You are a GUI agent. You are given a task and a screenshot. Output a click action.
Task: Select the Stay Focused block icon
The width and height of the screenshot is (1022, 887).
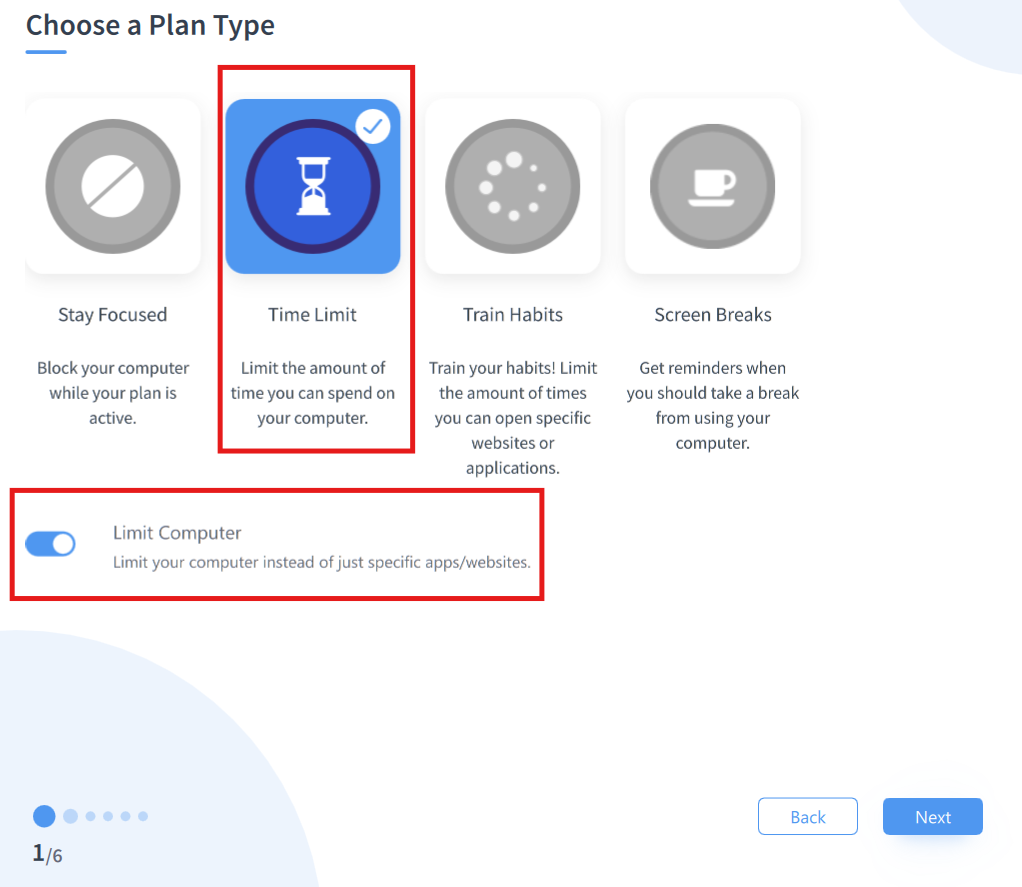coord(113,186)
